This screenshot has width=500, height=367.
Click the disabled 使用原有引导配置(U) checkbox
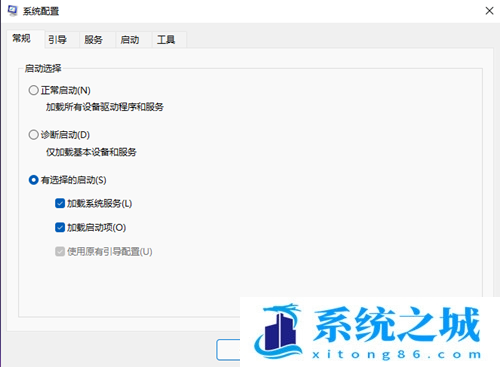click(x=60, y=251)
